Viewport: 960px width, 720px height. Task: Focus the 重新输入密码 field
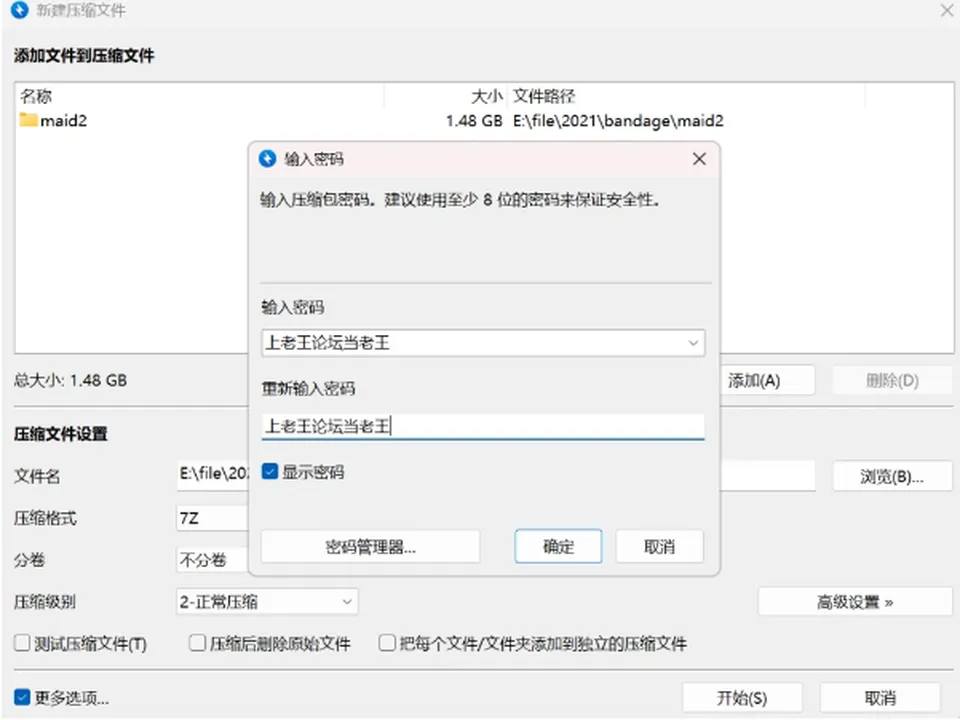pos(483,426)
